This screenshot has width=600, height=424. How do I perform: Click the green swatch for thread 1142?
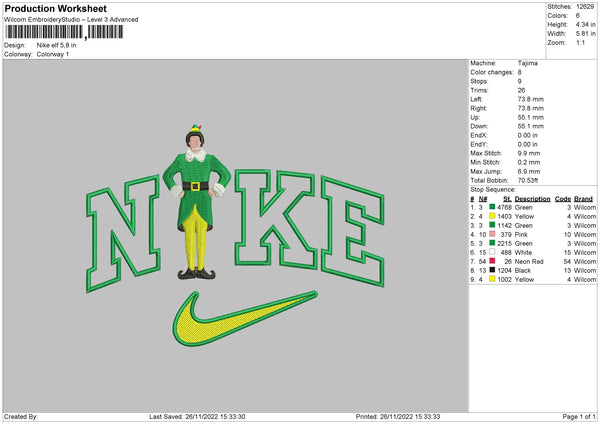click(492, 225)
